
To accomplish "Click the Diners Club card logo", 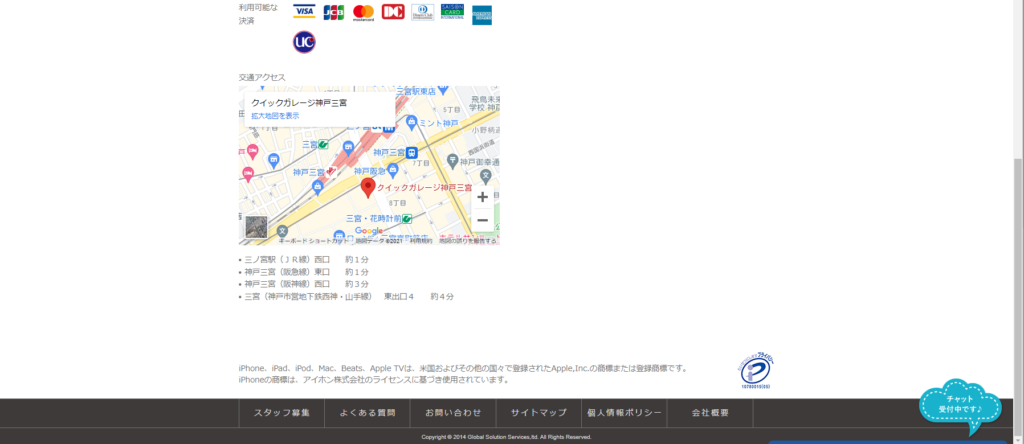I will click(x=423, y=12).
